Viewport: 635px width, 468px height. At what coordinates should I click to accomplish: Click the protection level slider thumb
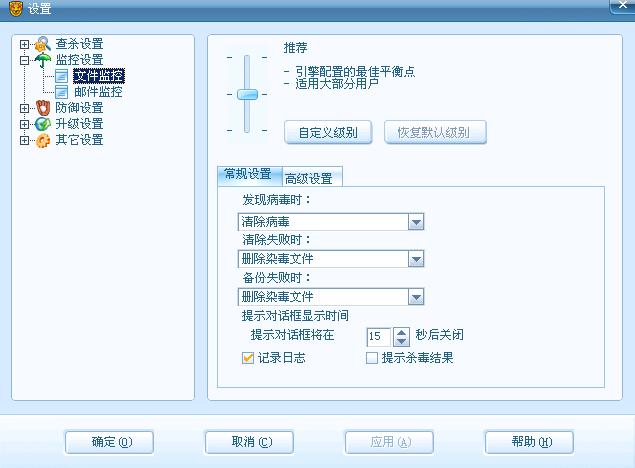[x=247, y=94]
